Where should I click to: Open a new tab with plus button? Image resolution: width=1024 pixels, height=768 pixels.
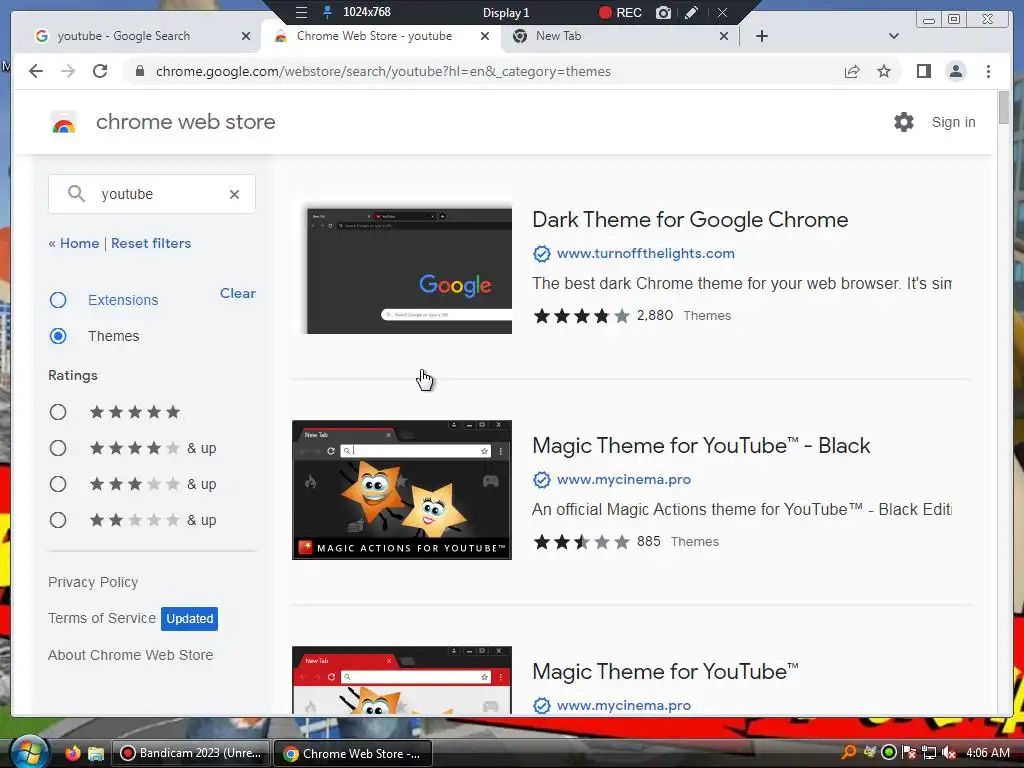coord(761,36)
